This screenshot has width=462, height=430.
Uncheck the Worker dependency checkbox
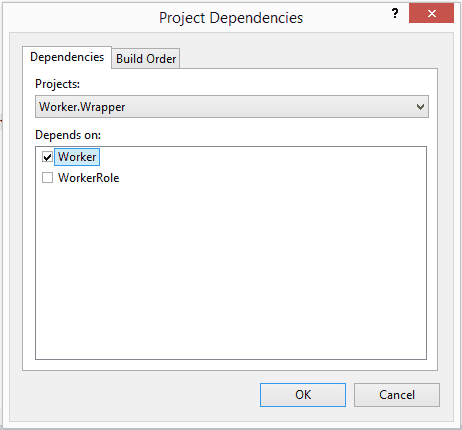(47, 157)
